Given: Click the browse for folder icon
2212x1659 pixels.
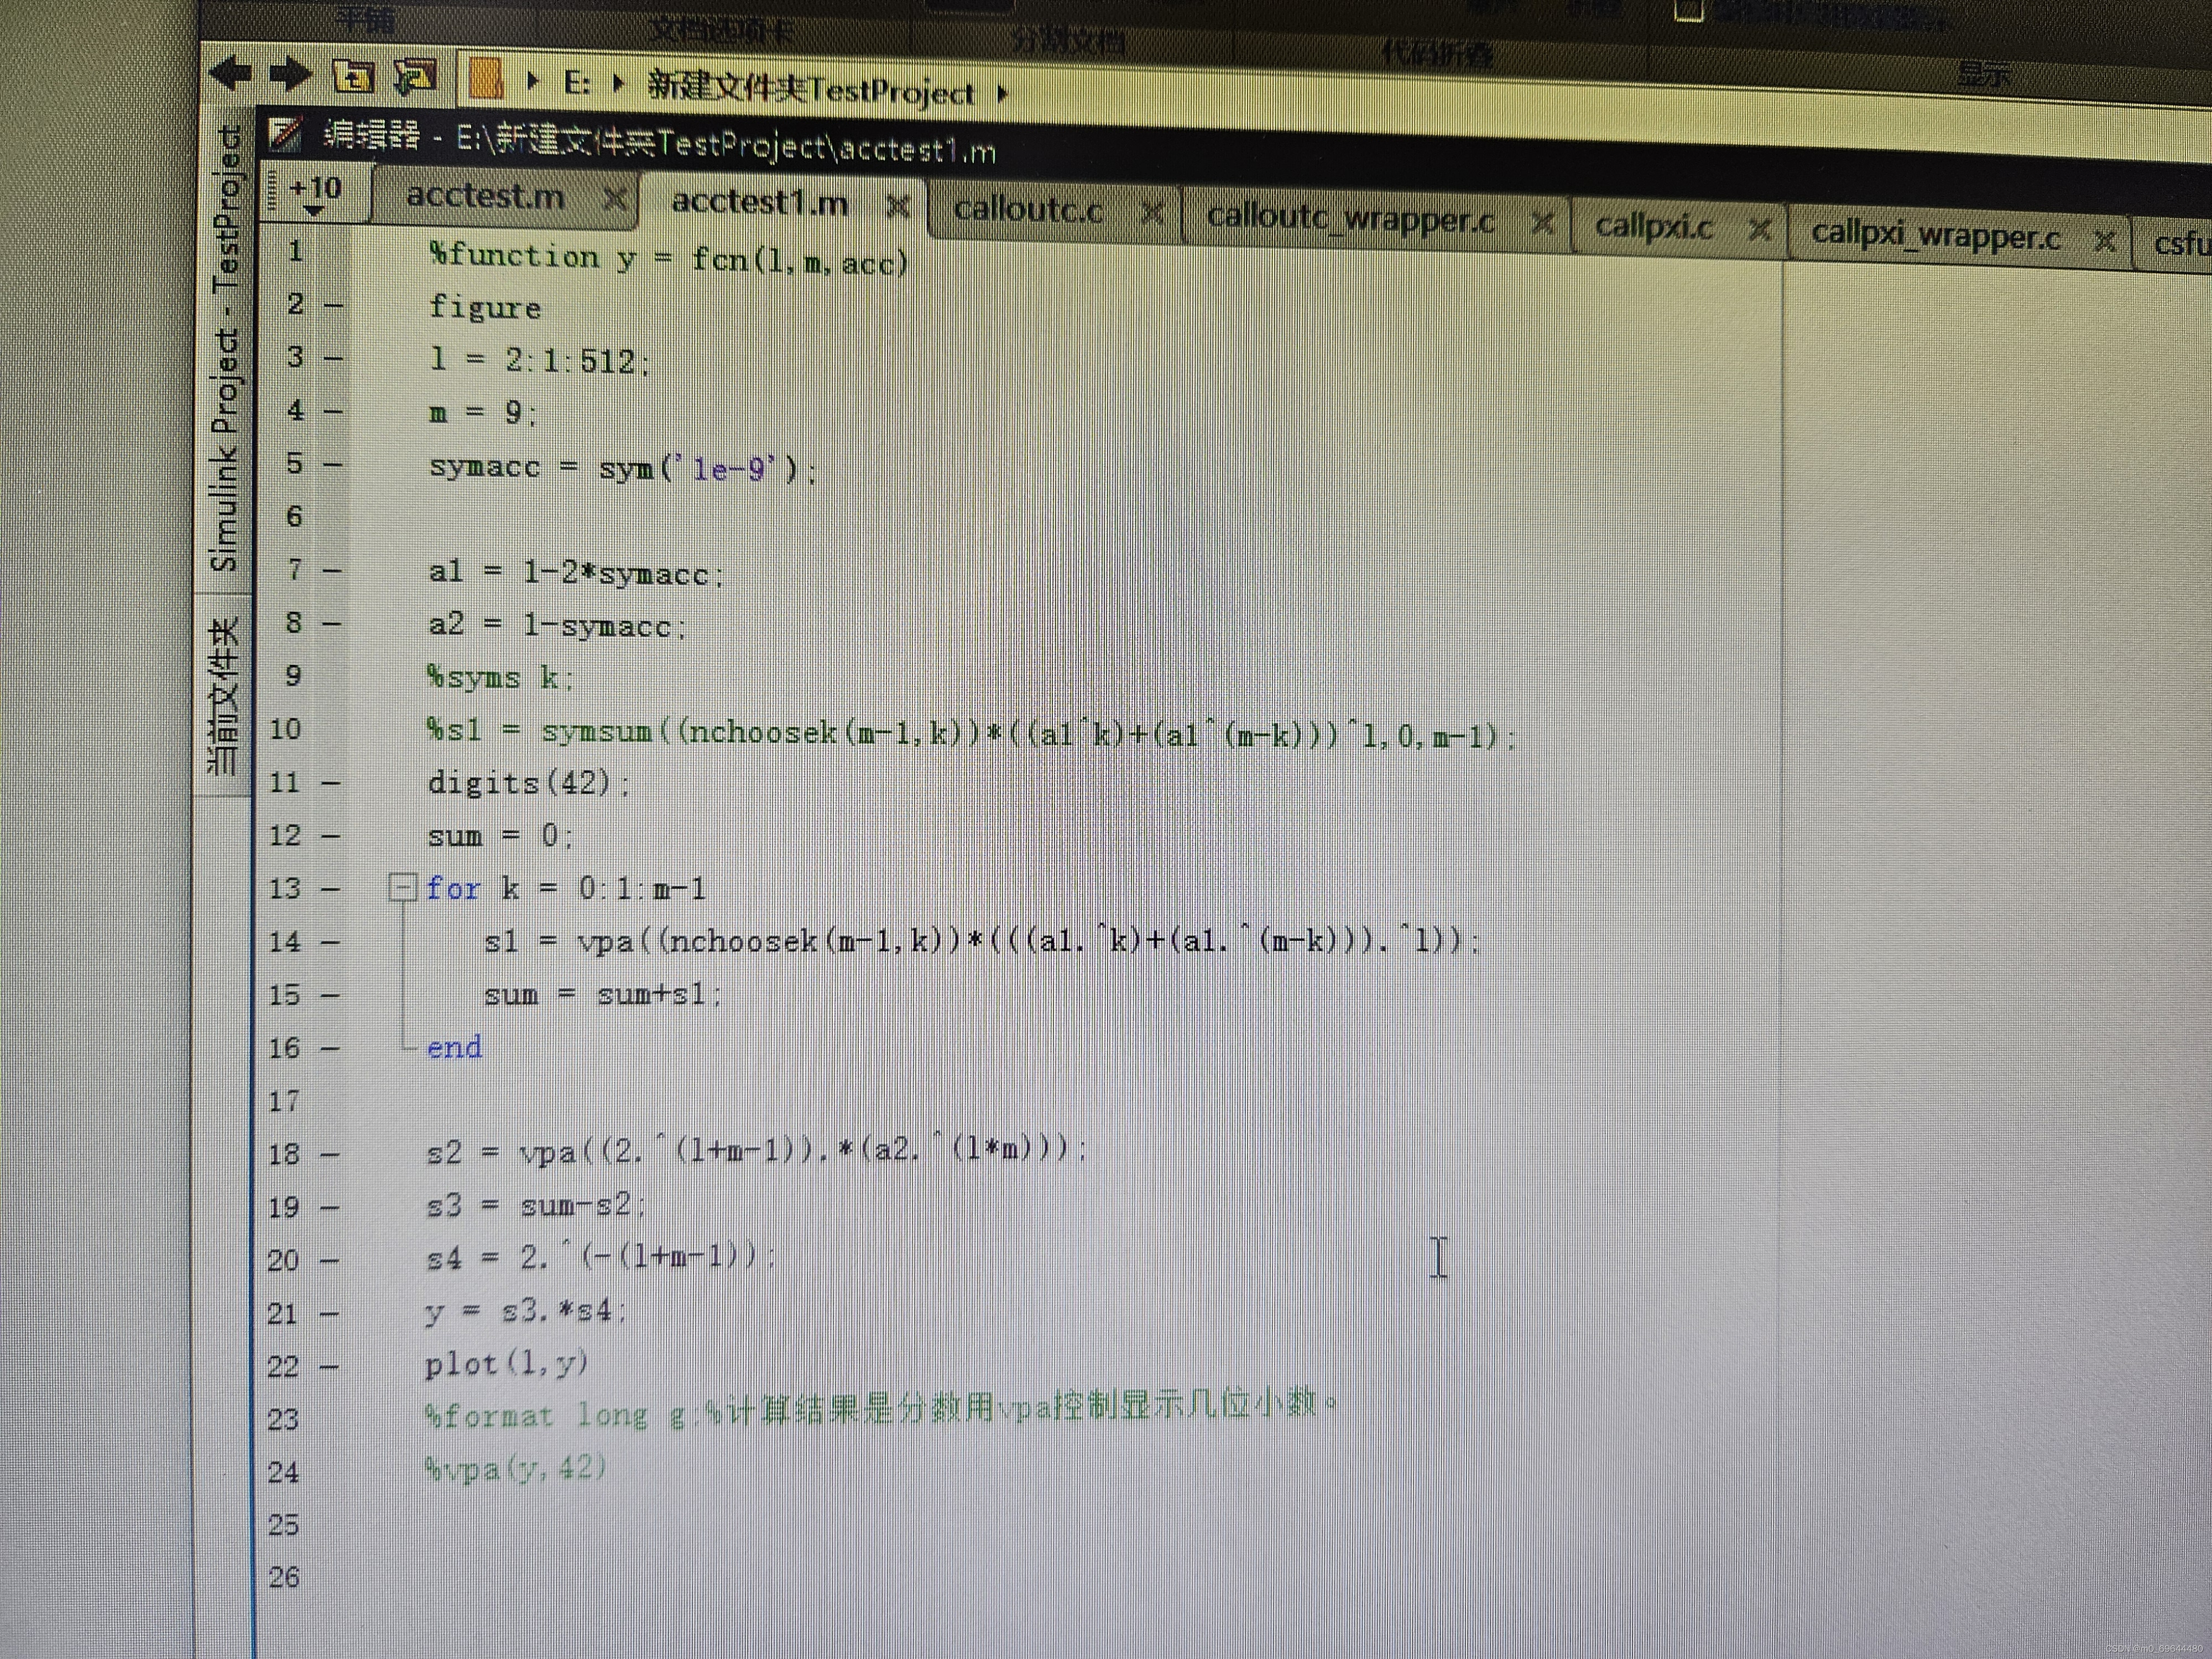Looking at the screenshot, I should pos(415,76).
